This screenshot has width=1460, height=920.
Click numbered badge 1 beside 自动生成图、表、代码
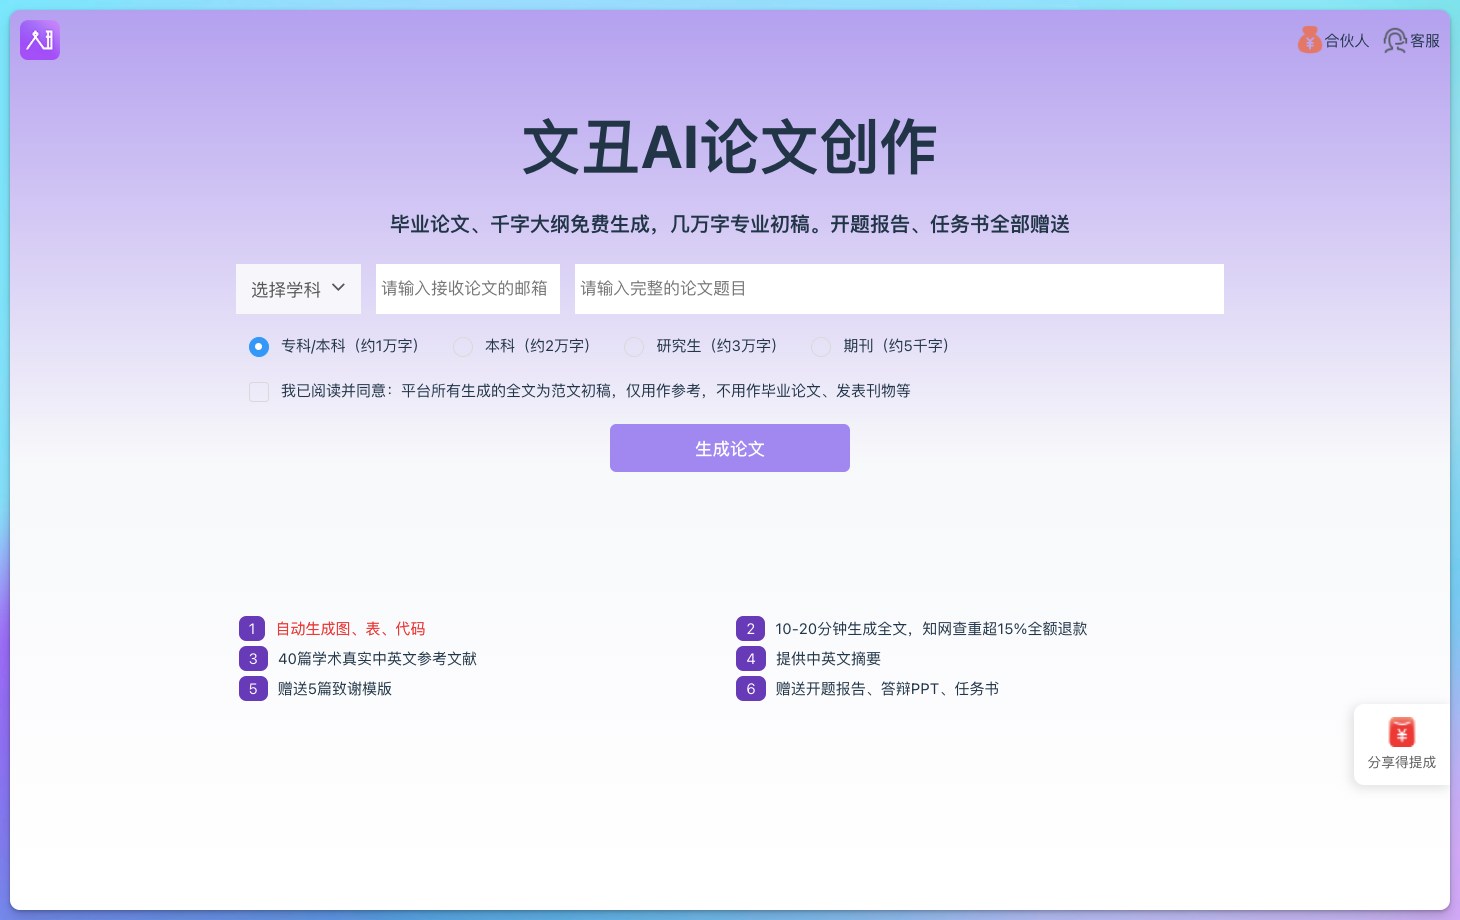[252, 628]
